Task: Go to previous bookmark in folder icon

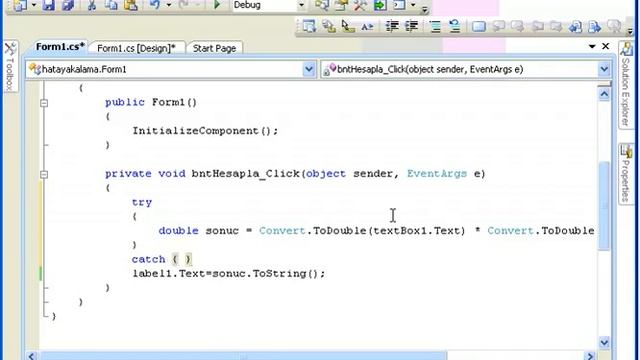Action: (x=537, y=27)
